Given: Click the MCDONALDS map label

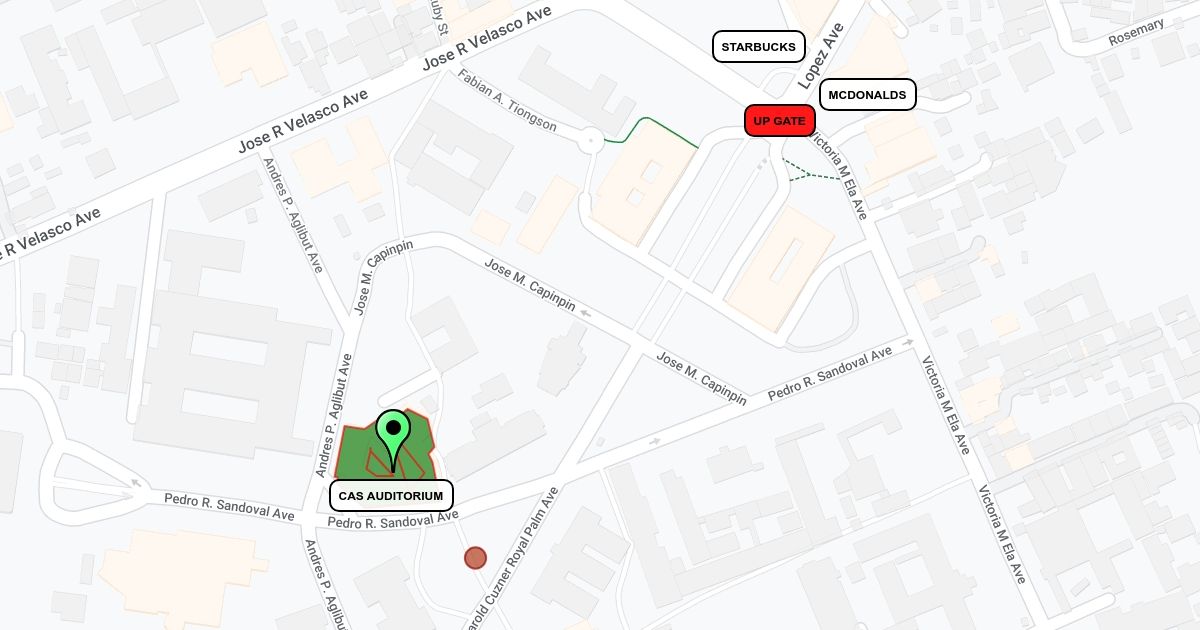Looking at the screenshot, I should point(868,95).
